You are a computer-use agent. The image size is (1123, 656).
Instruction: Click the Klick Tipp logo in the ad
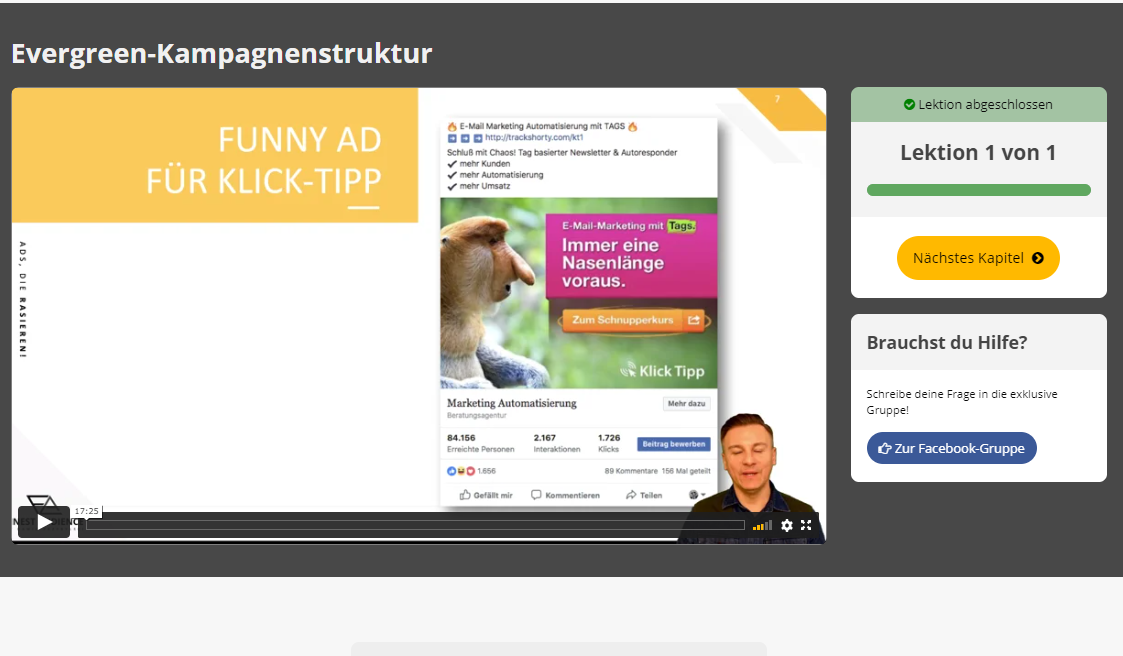pyautogui.click(x=662, y=370)
